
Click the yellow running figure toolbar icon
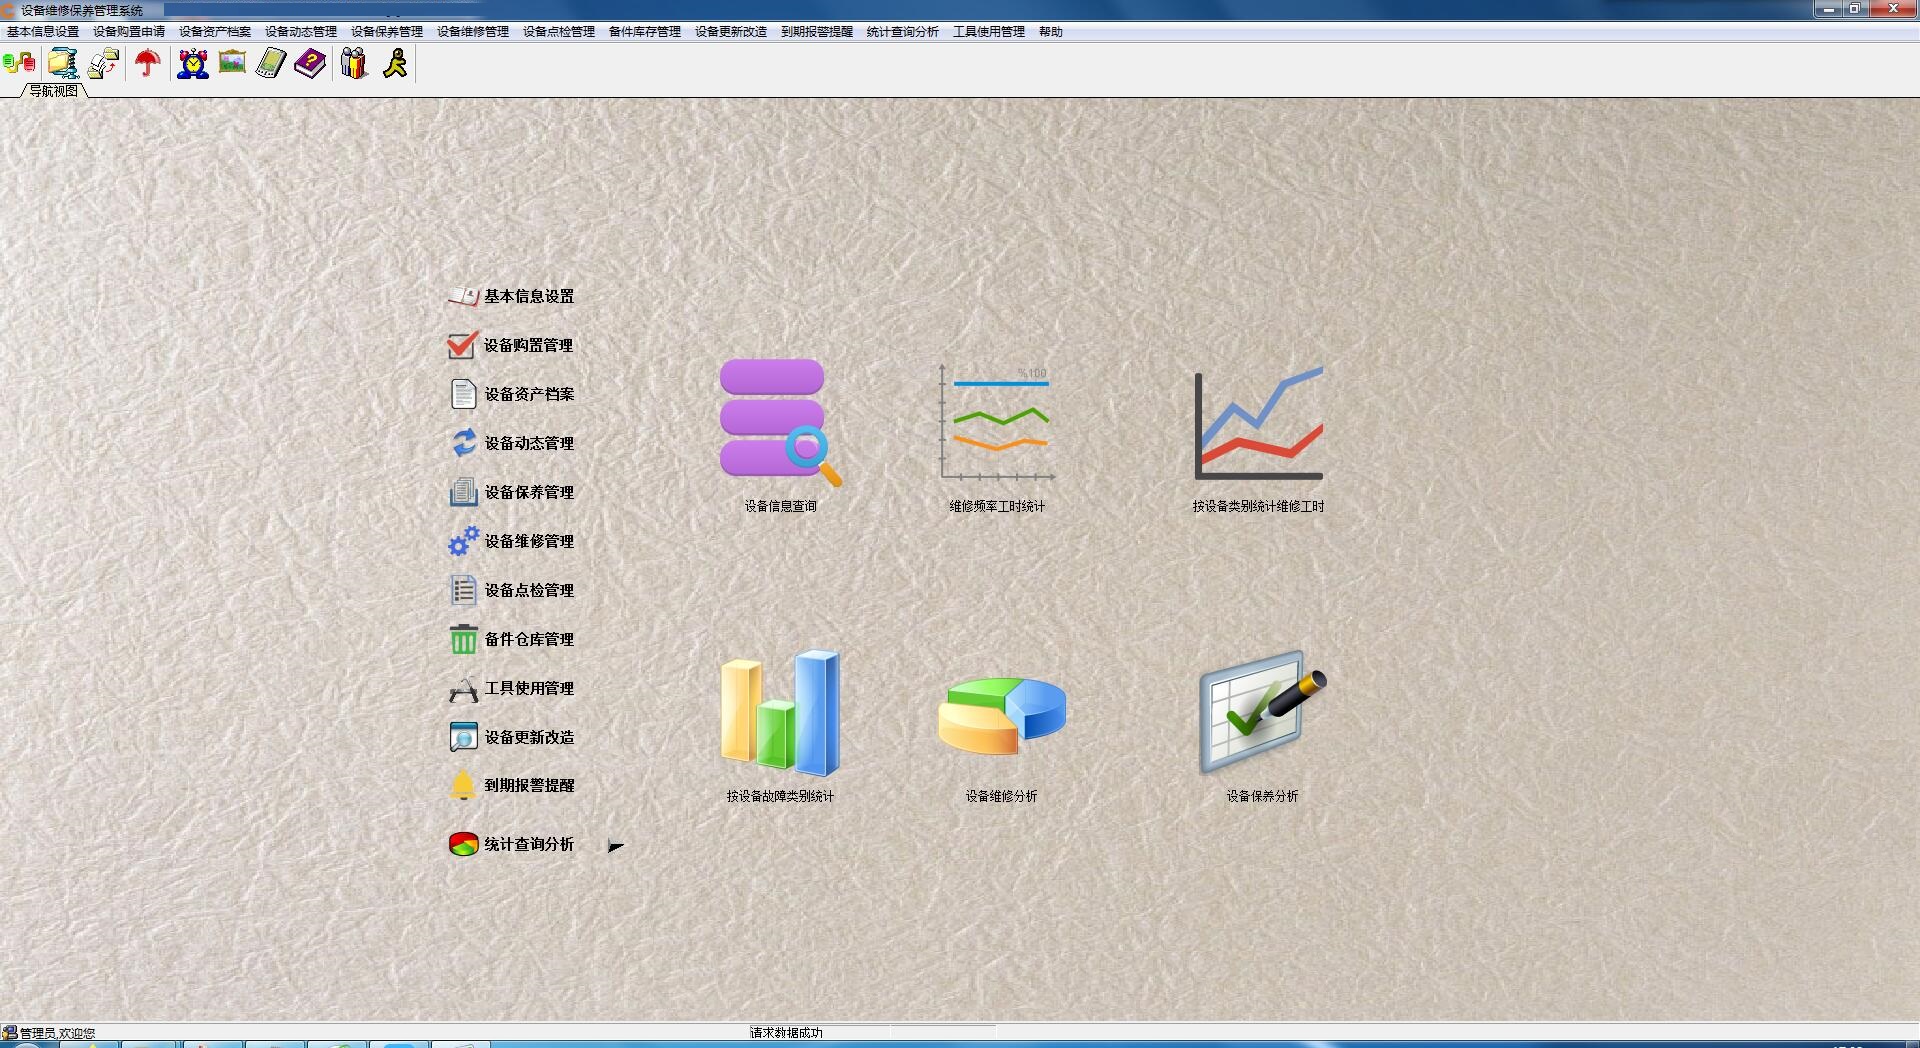pos(396,64)
